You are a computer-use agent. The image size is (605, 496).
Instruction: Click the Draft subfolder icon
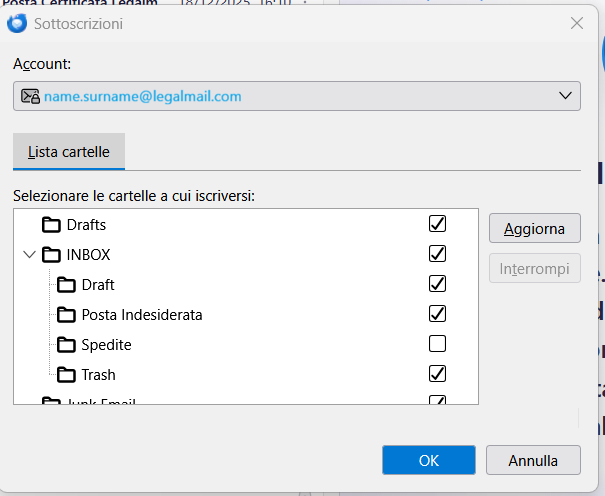point(67,285)
